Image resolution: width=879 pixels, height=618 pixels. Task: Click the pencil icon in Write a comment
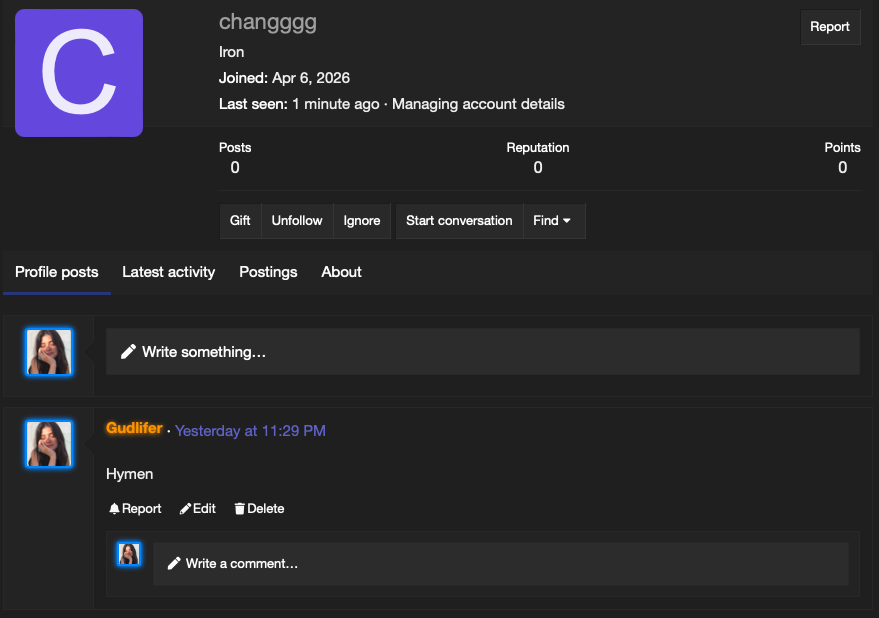pyautogui.click(x=174, y=564)
